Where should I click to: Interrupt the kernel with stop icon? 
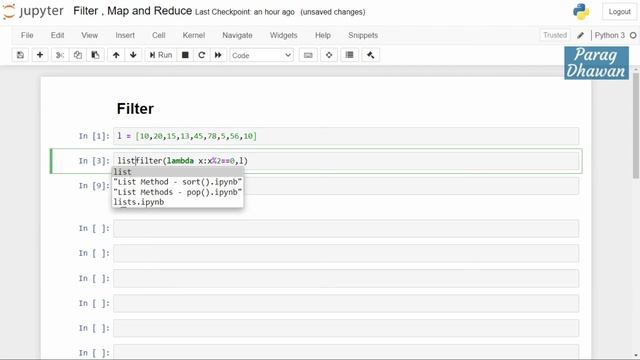pos(185,55)
